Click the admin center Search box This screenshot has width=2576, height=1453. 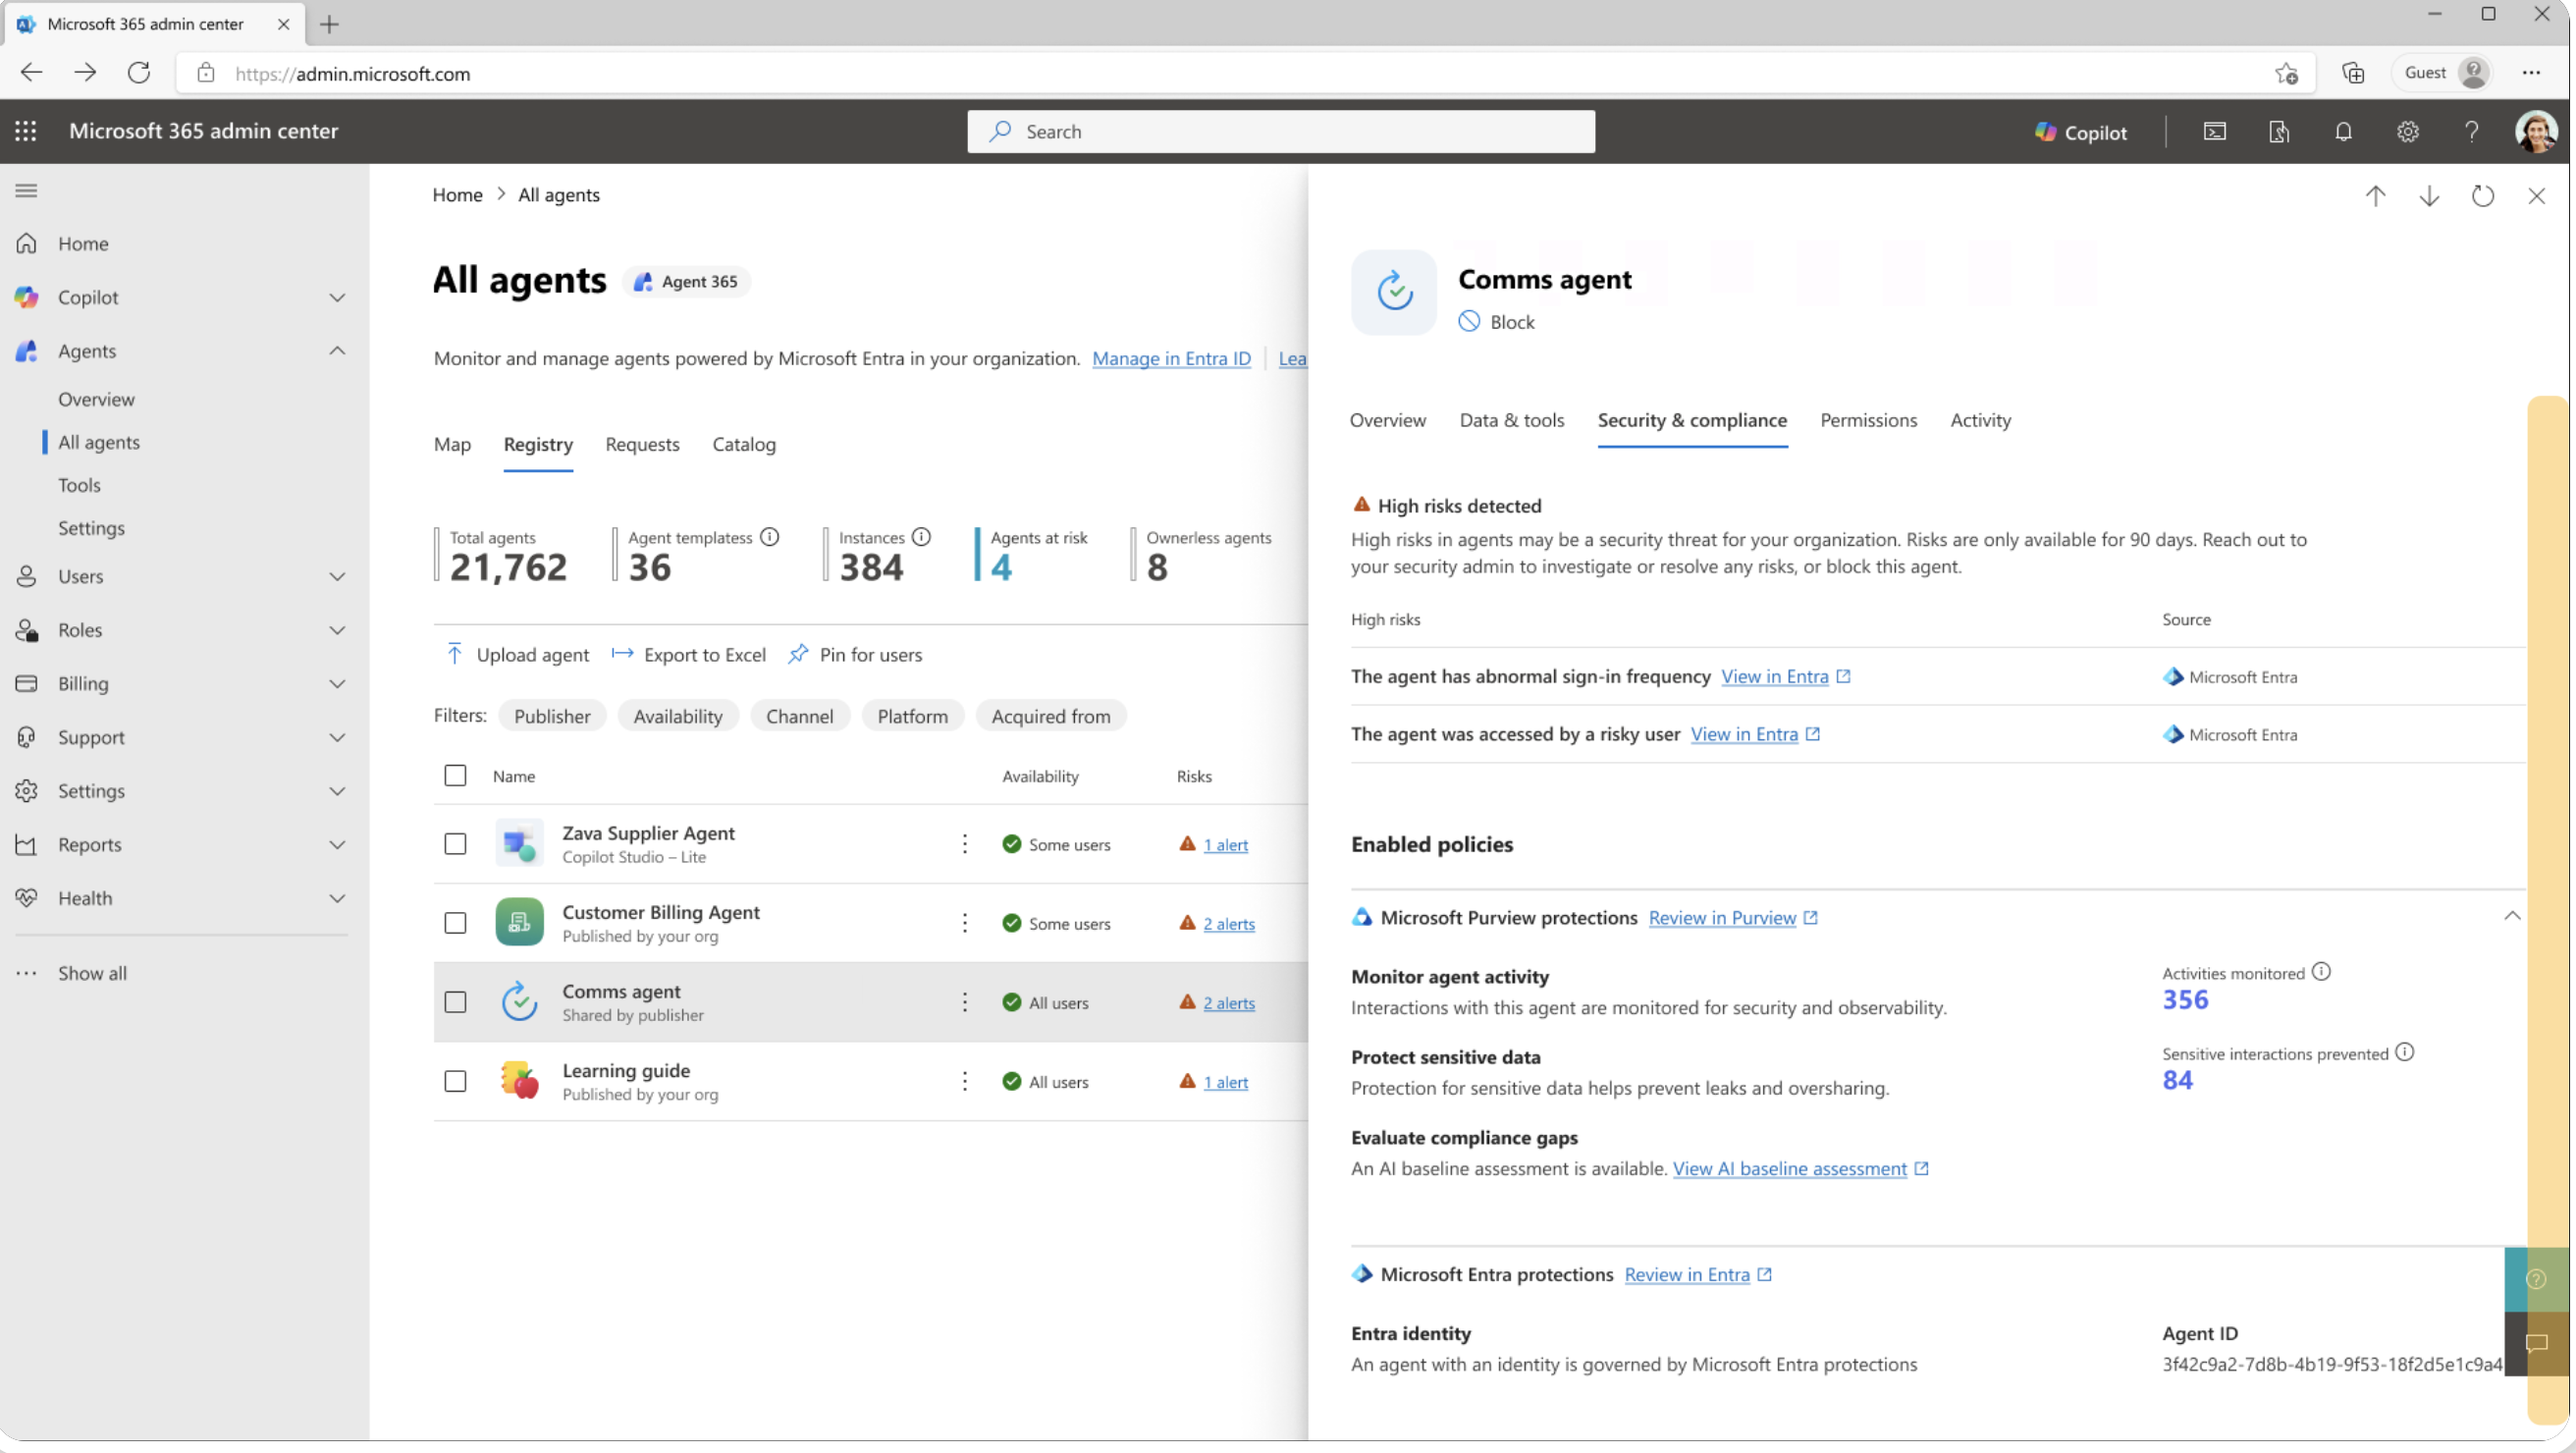coord(1281,132)
